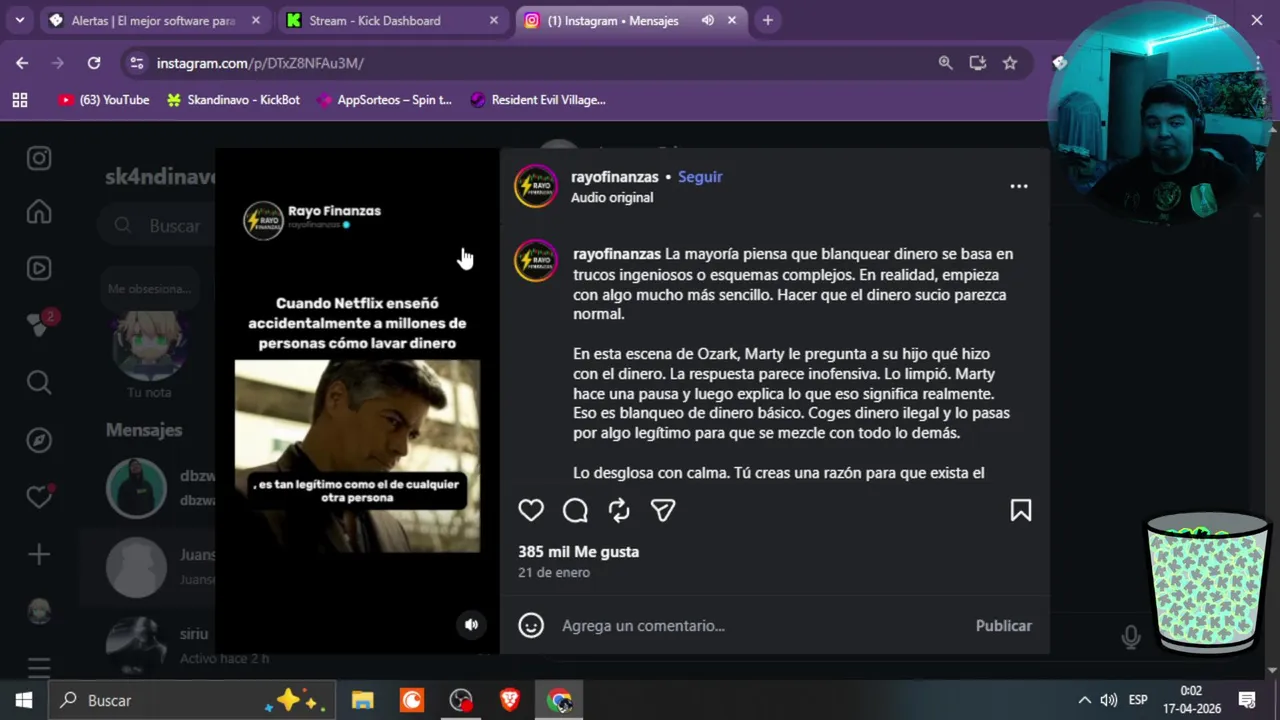
Task: Open the Windows Start menu
Action: tap(24, 700)
